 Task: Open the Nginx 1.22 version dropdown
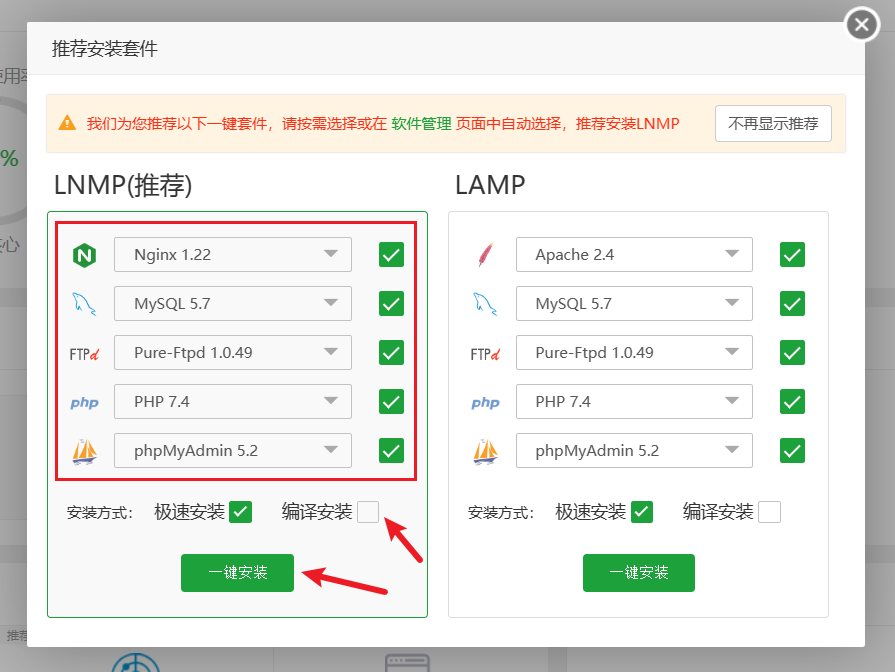tap(233, 255)
